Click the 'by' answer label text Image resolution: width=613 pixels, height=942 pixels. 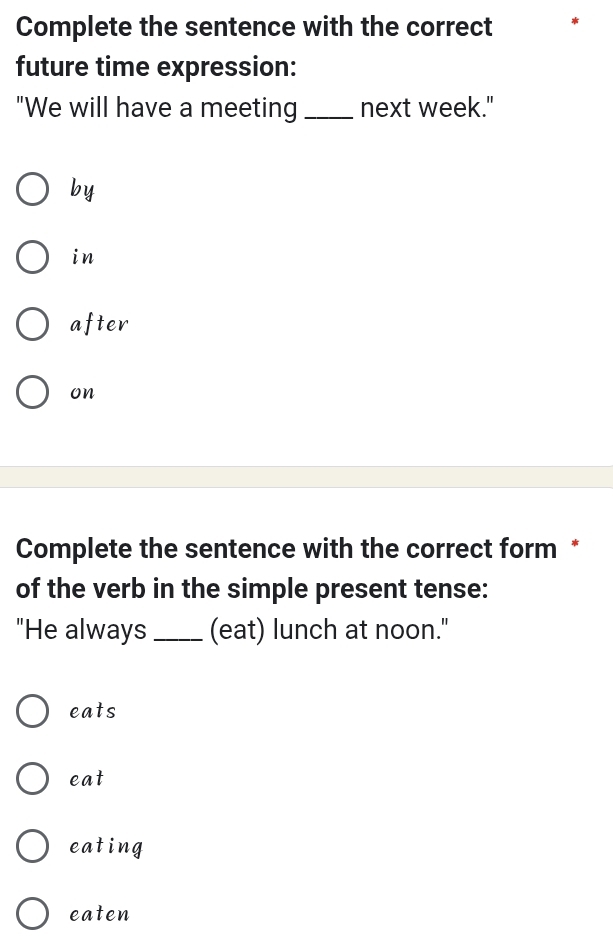[x=83, y=189]
